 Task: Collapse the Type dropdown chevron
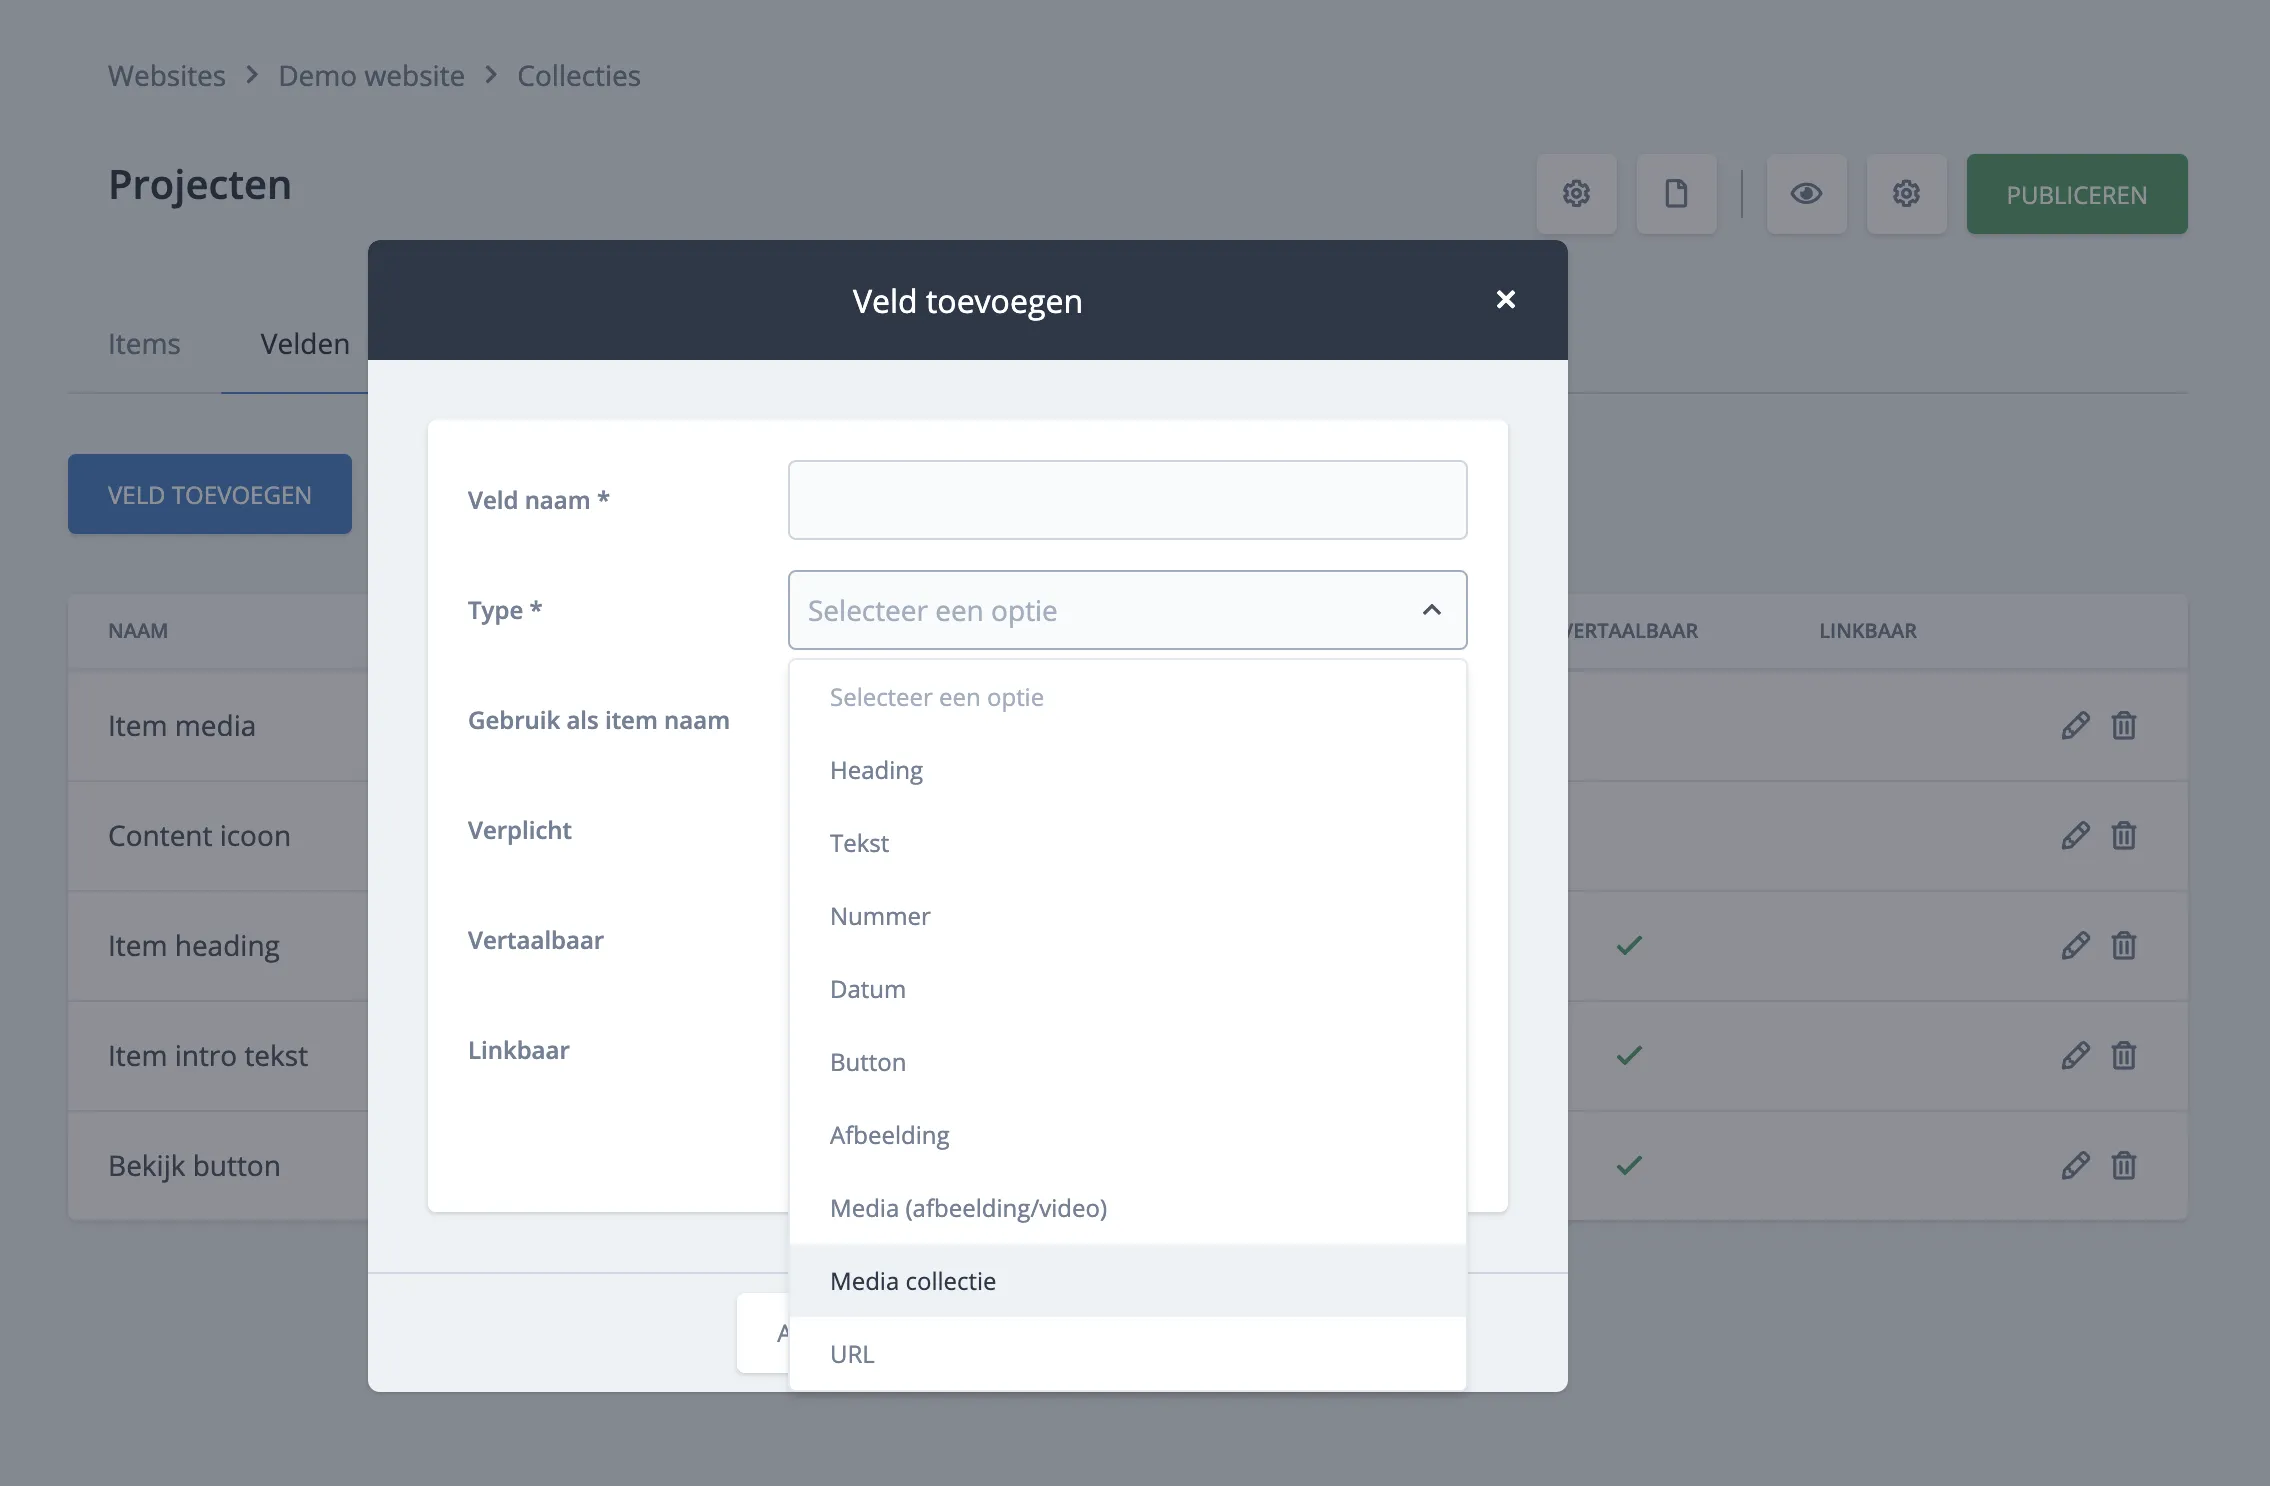click(1431, 610)
